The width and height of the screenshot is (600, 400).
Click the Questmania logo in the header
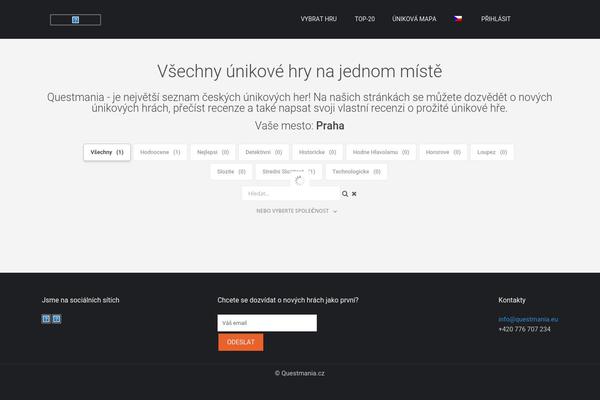pyautogui.click(x=75, y=20)
